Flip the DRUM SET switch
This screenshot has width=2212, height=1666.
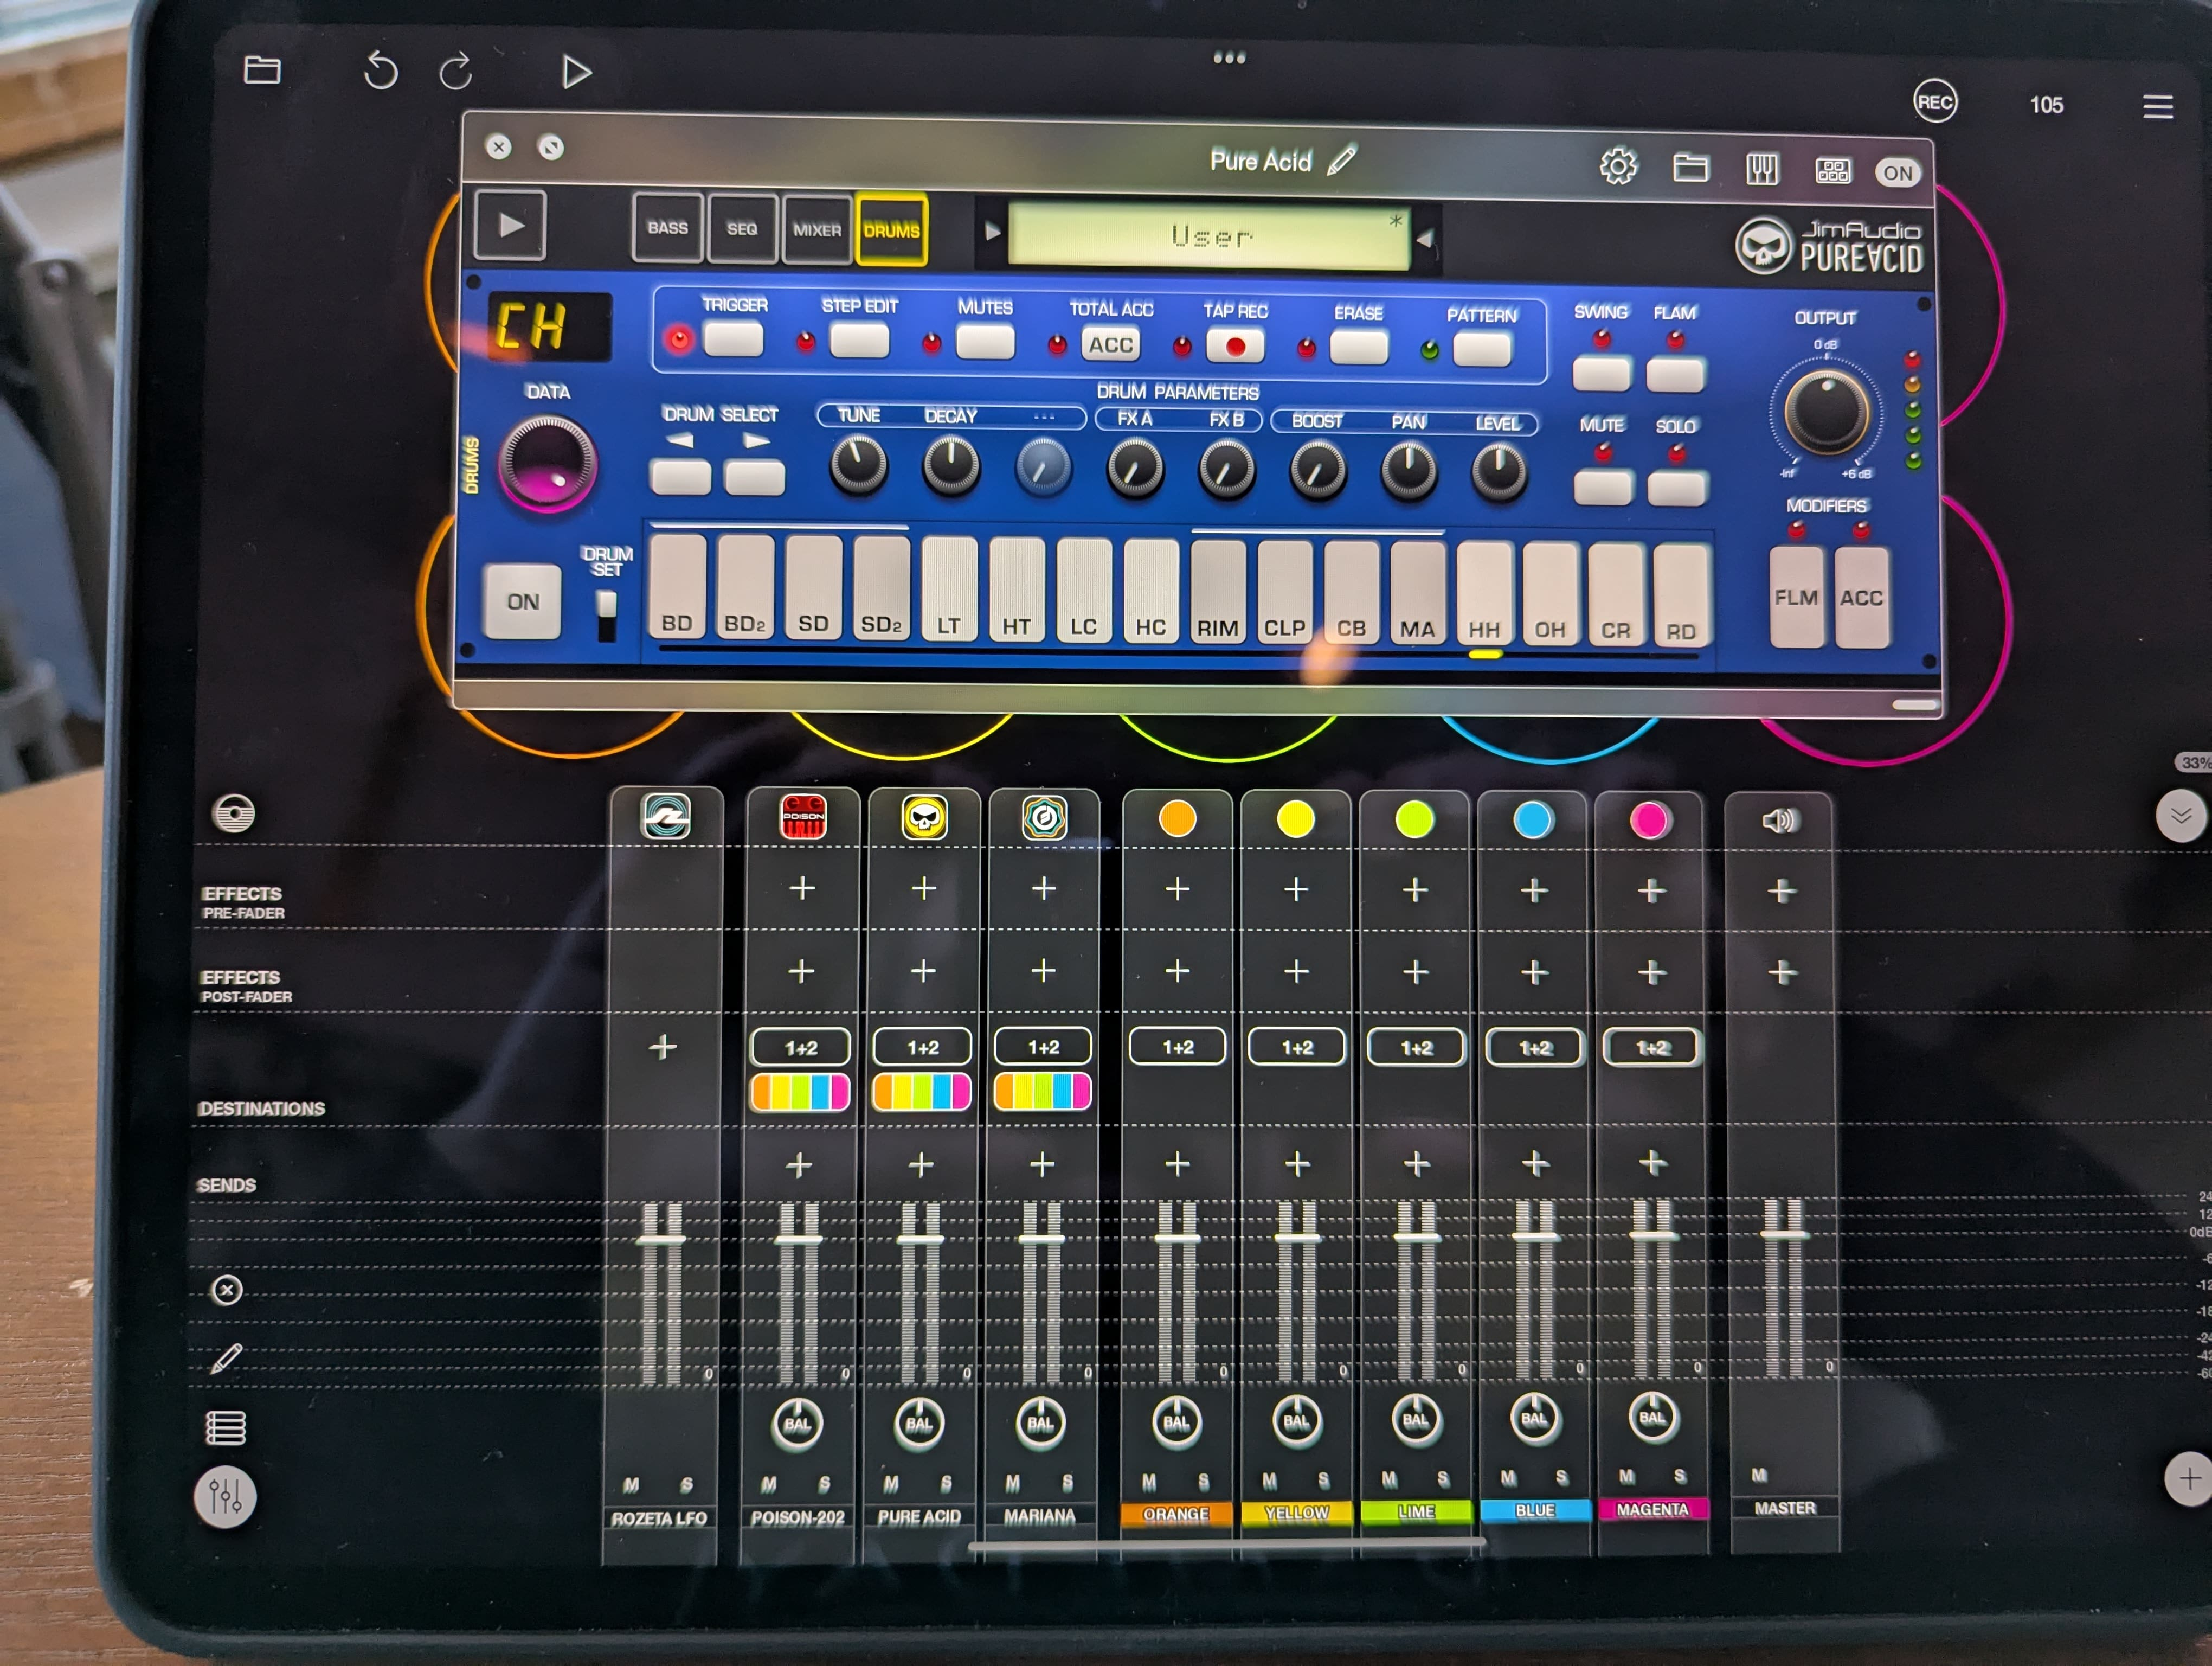[x=606, y=614]
